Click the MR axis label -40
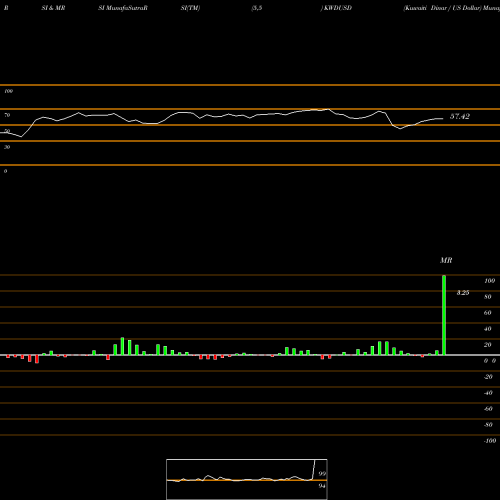This screenshot has width=500, height=500. pyautogui.click(x=488, y=393)
